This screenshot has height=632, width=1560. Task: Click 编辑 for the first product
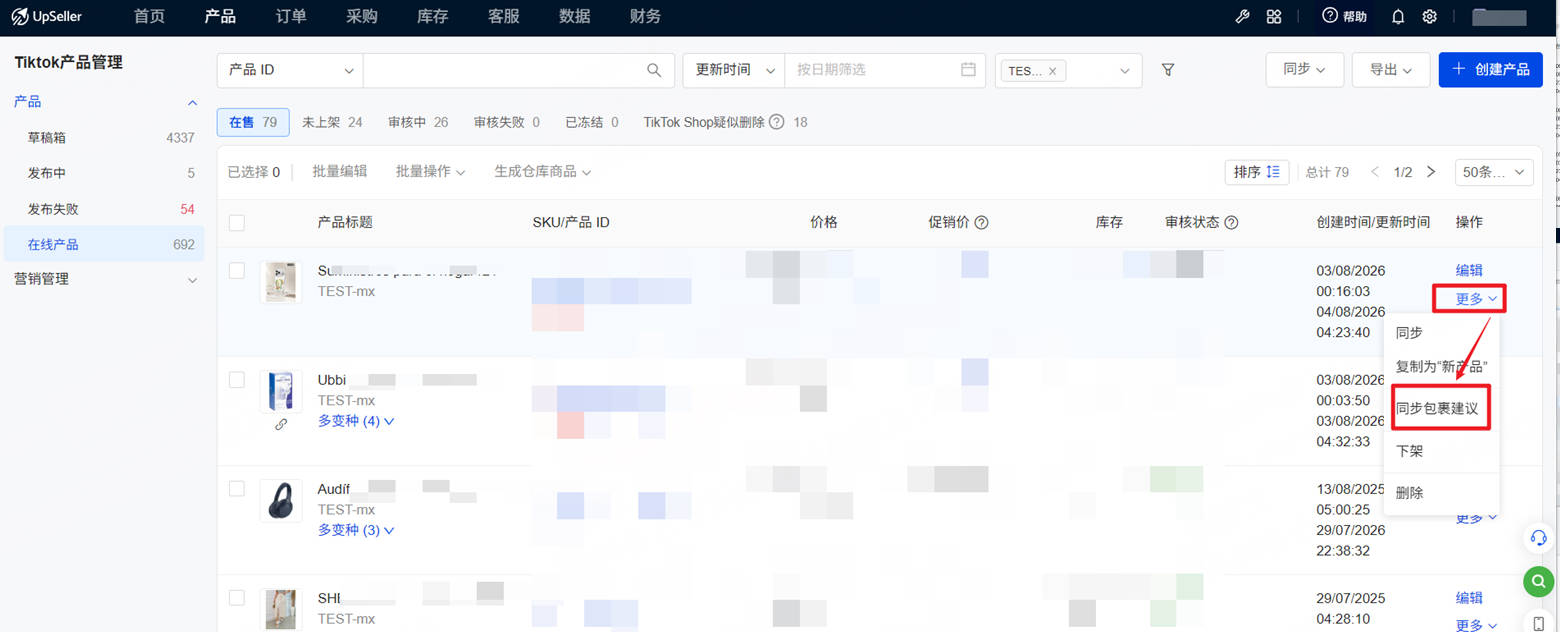pos(1469,270)
